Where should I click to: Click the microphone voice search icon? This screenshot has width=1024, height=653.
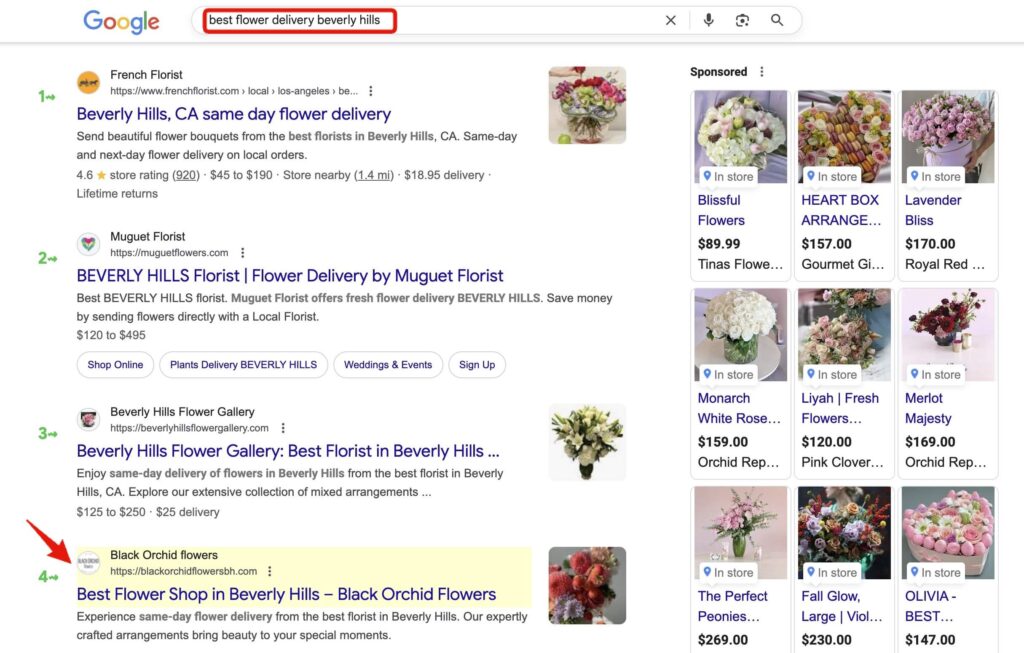tap(709, 20)
